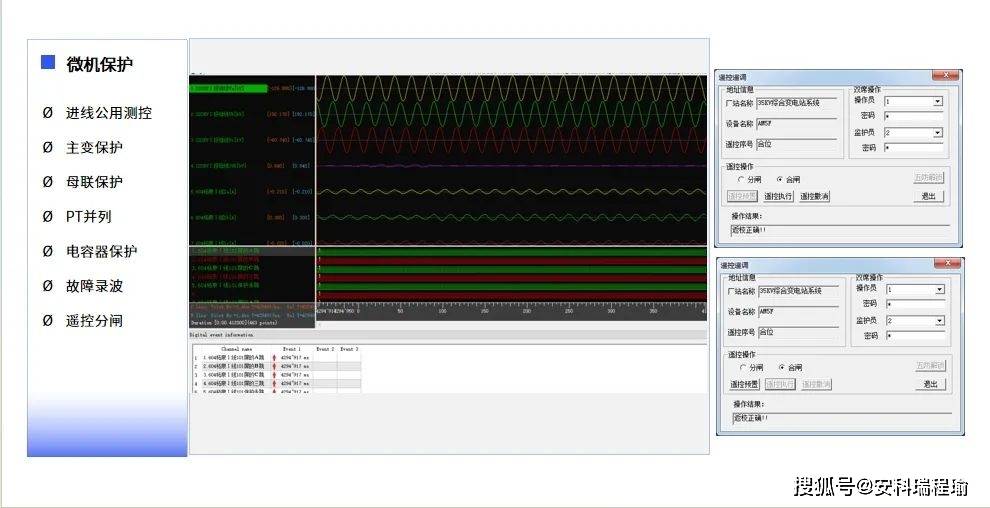The width and height of the screenshot is (990, 508).
Task: Close the lower 遥控遥调 dialog
Action: [x=948, y=263]
